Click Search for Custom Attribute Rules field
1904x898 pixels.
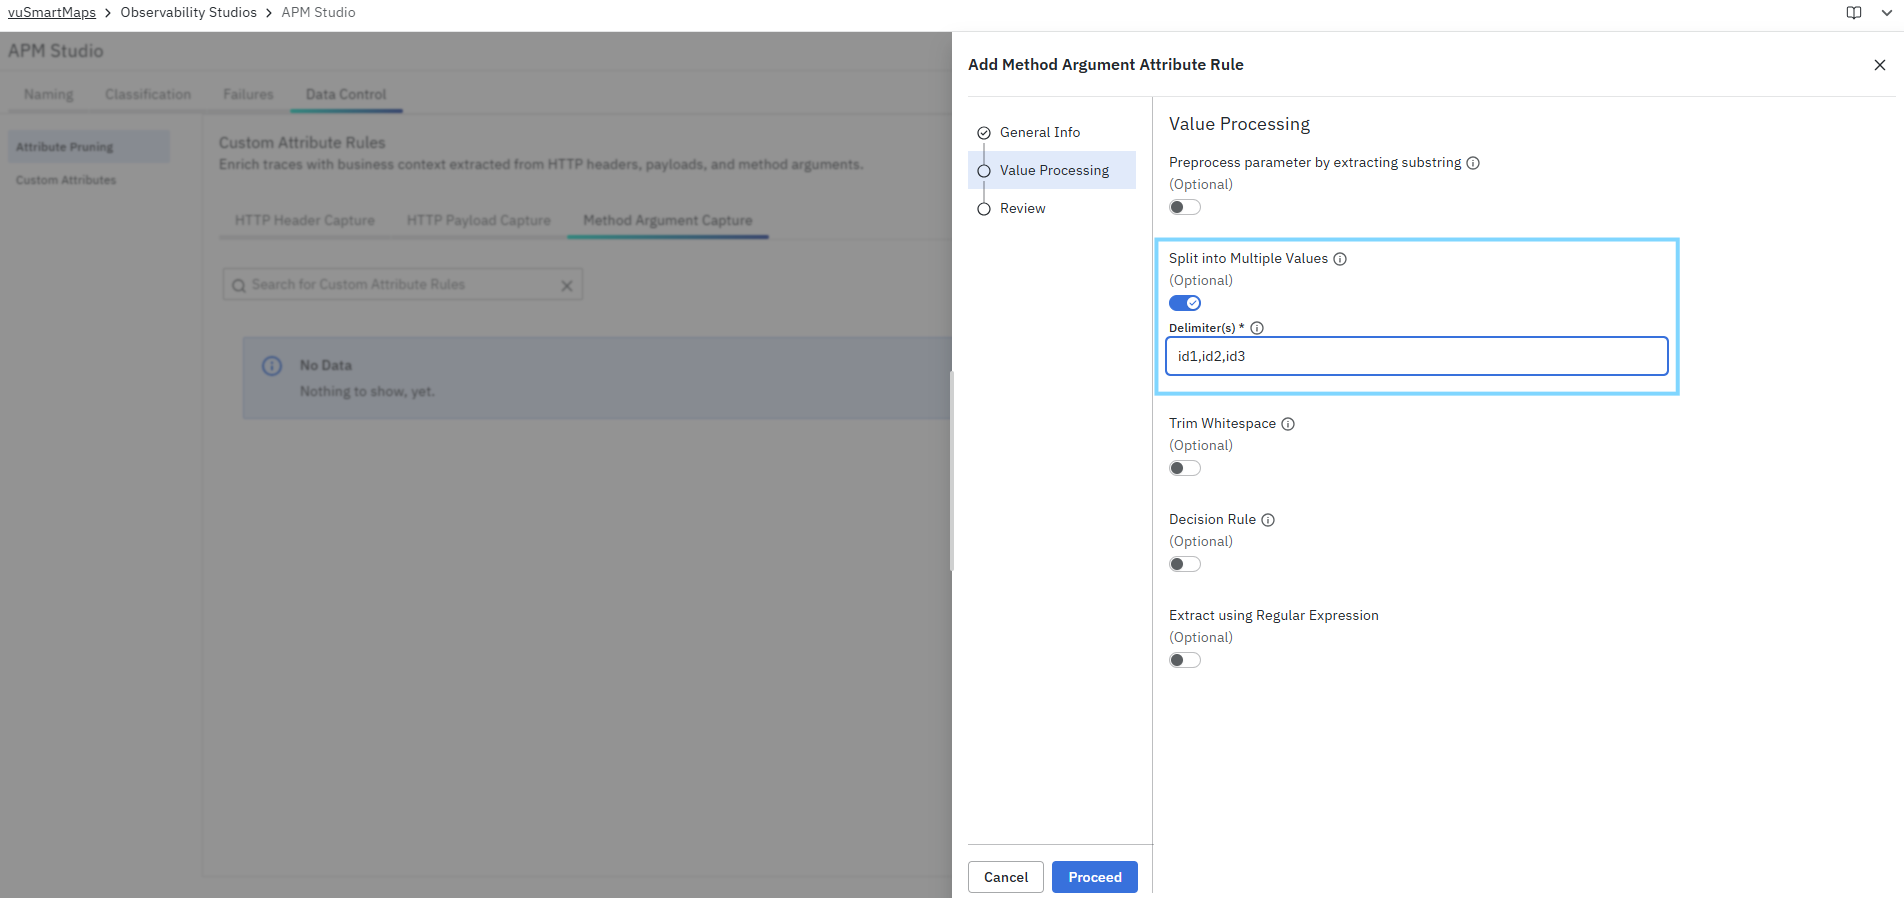click(402, 285)
